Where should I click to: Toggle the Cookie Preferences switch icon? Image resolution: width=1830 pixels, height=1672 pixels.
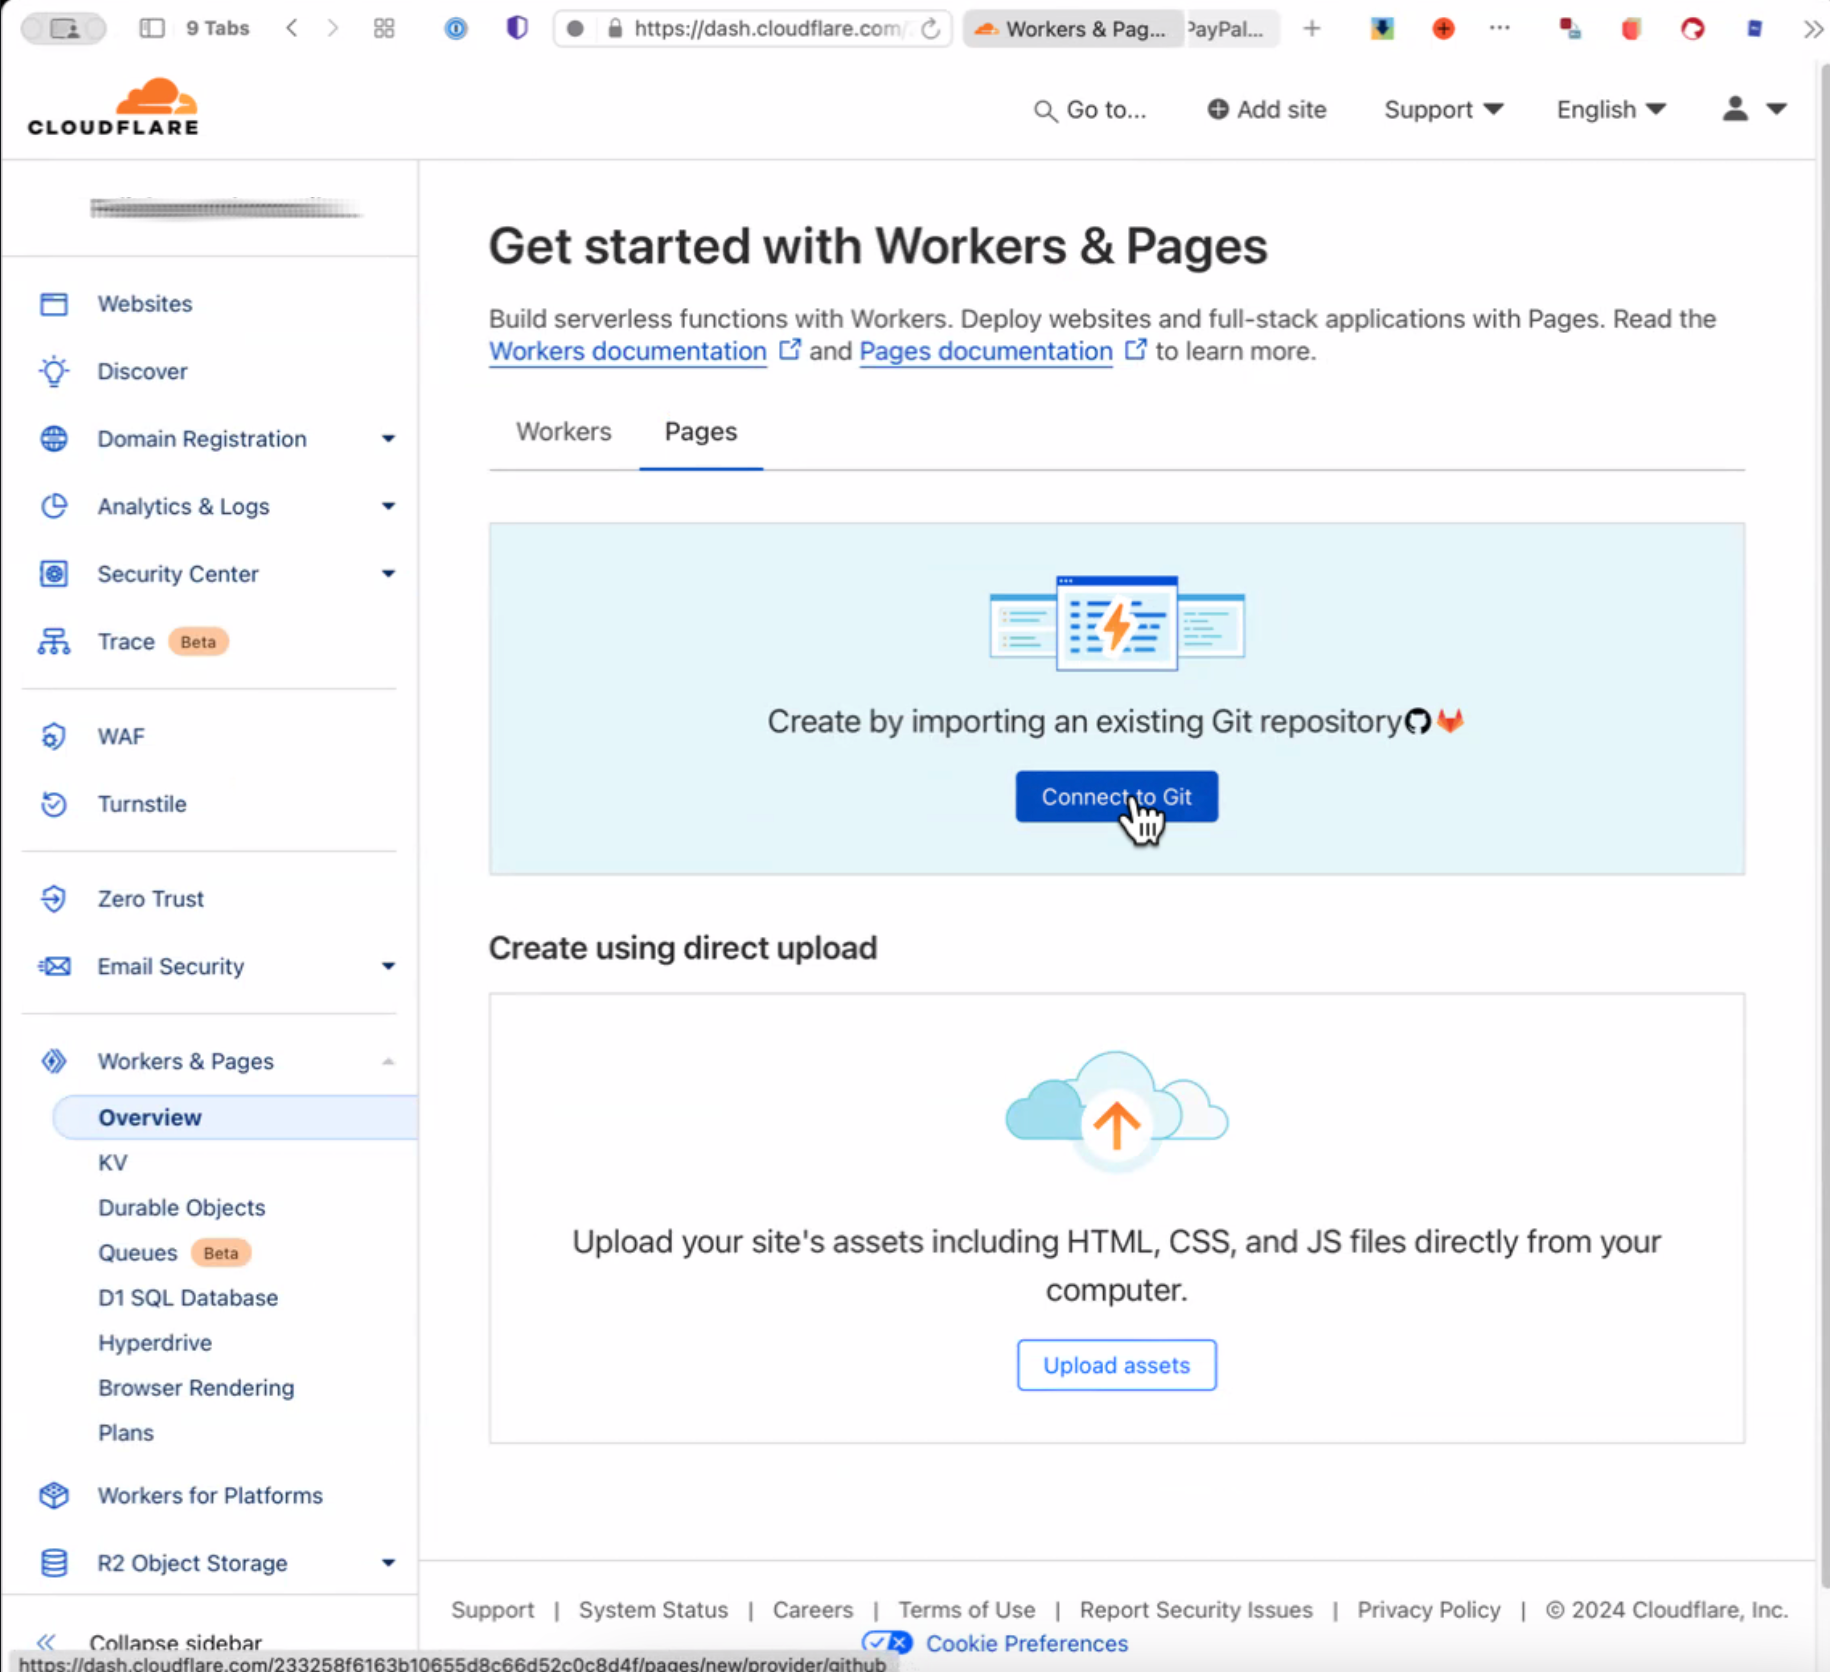pos(887,1642)
